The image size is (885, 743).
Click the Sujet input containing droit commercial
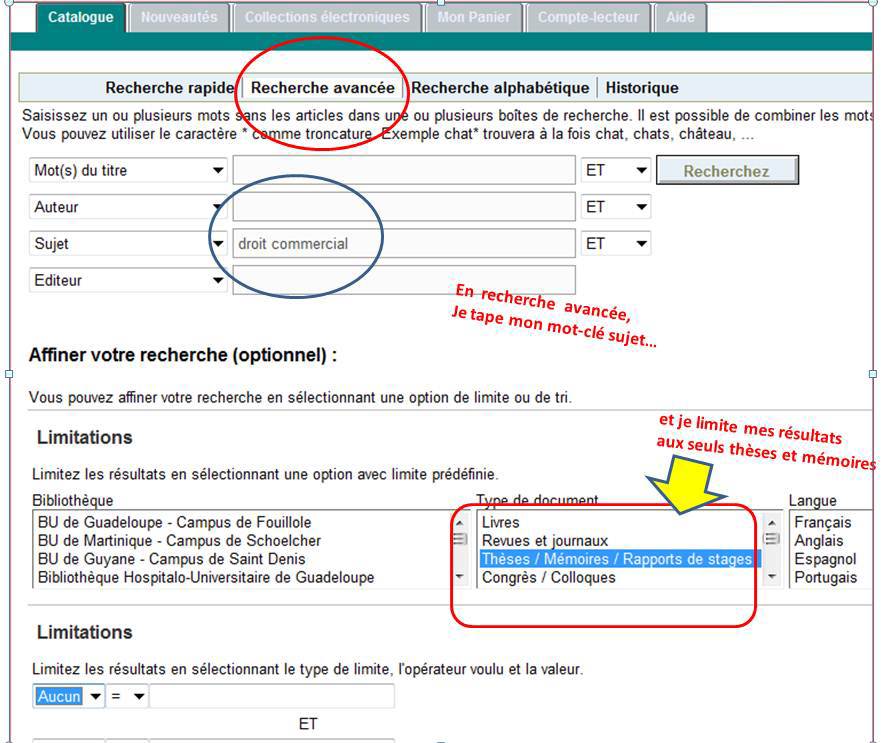[403, 244]
